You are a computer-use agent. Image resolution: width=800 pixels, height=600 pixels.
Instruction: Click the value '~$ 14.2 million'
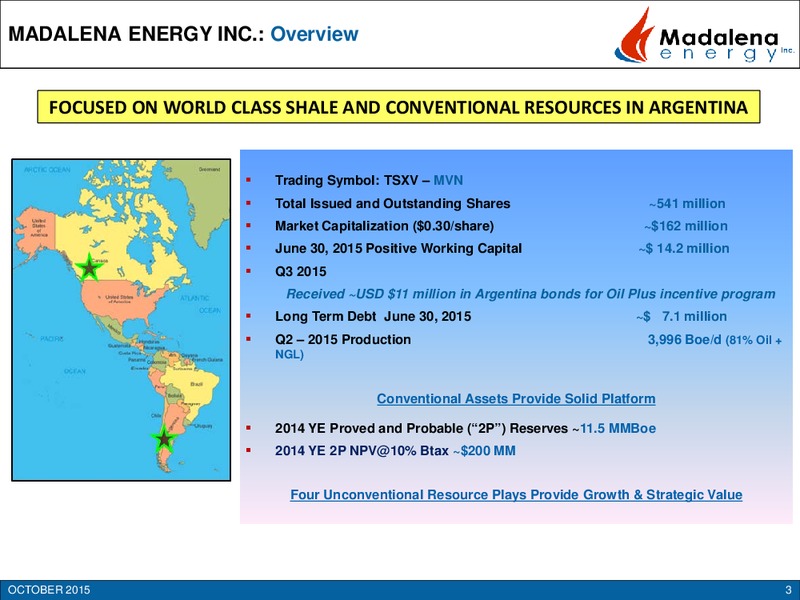[684, 248]
